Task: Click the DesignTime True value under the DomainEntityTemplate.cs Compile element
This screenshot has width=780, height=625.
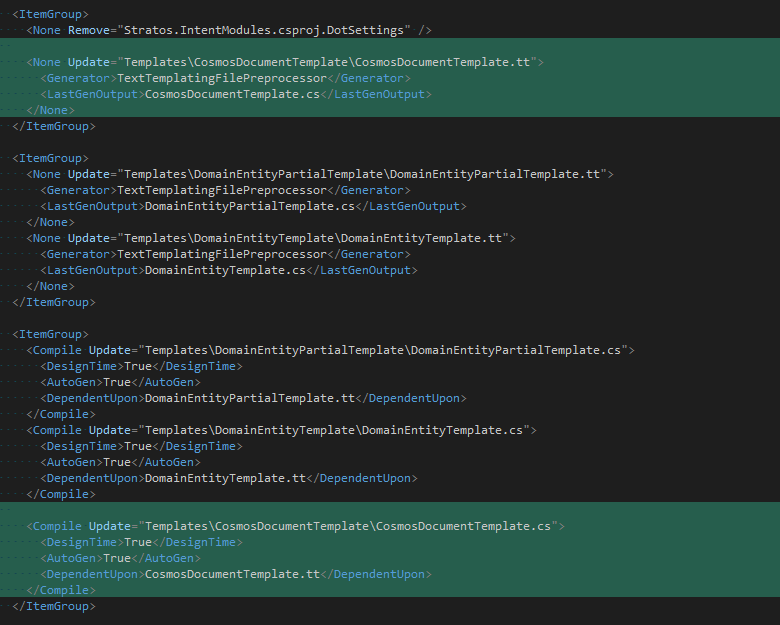Action: pos(138,446)
